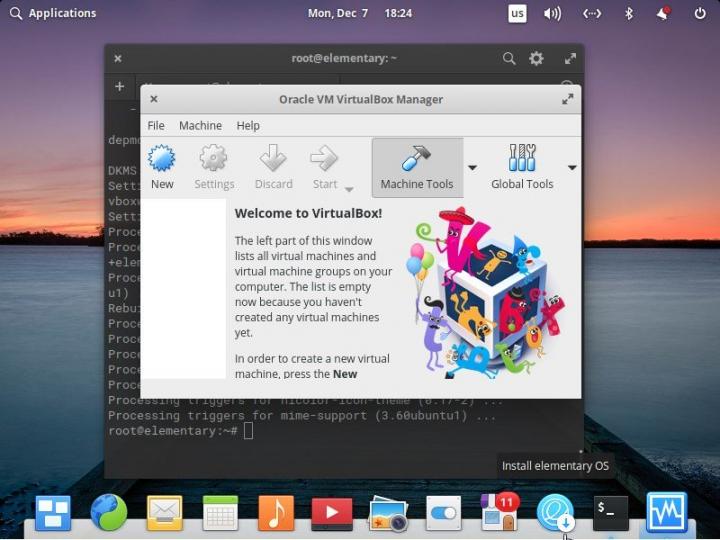Add a new terminal tab with plus
The height and width of the screenshot is (540, 720).
tap(119, 87)
